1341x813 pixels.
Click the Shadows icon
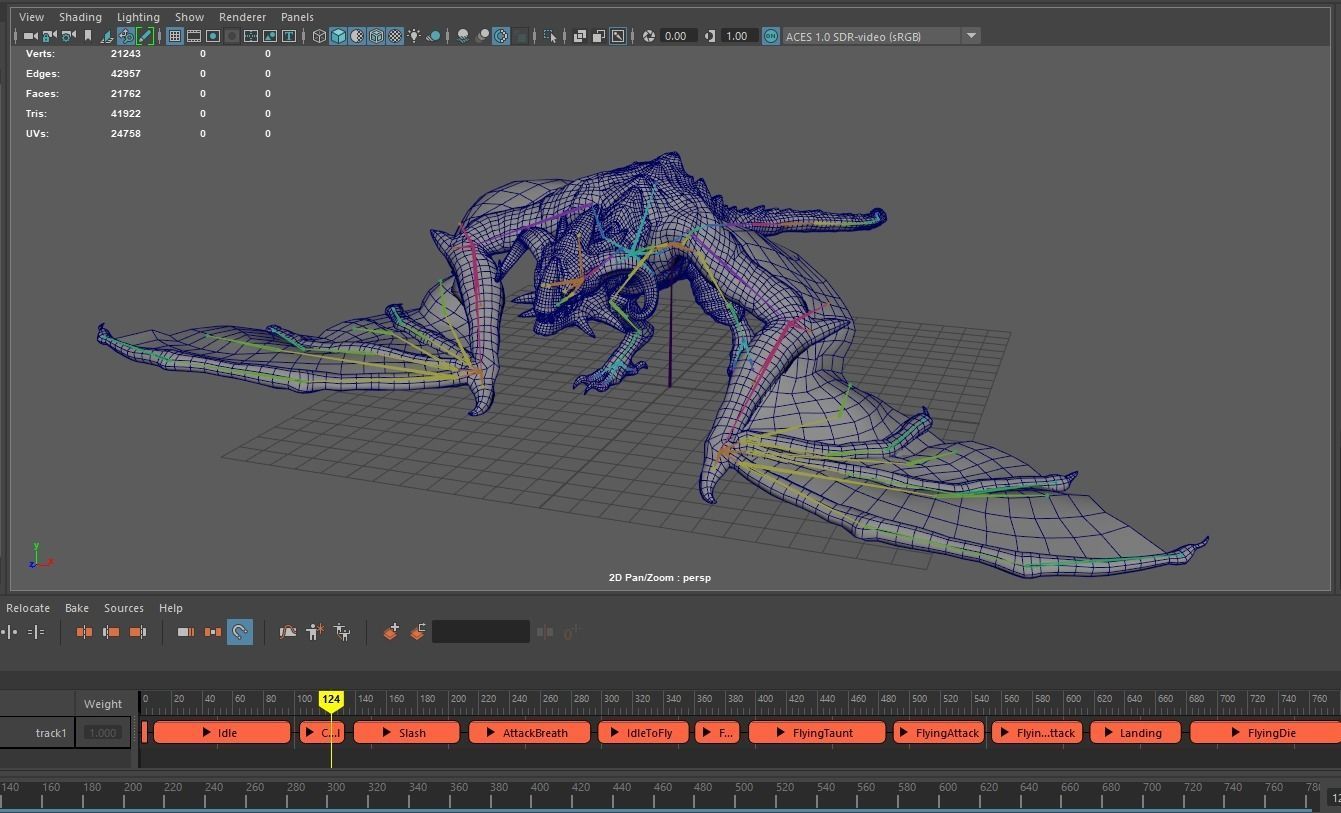click(x=433, y=36)
